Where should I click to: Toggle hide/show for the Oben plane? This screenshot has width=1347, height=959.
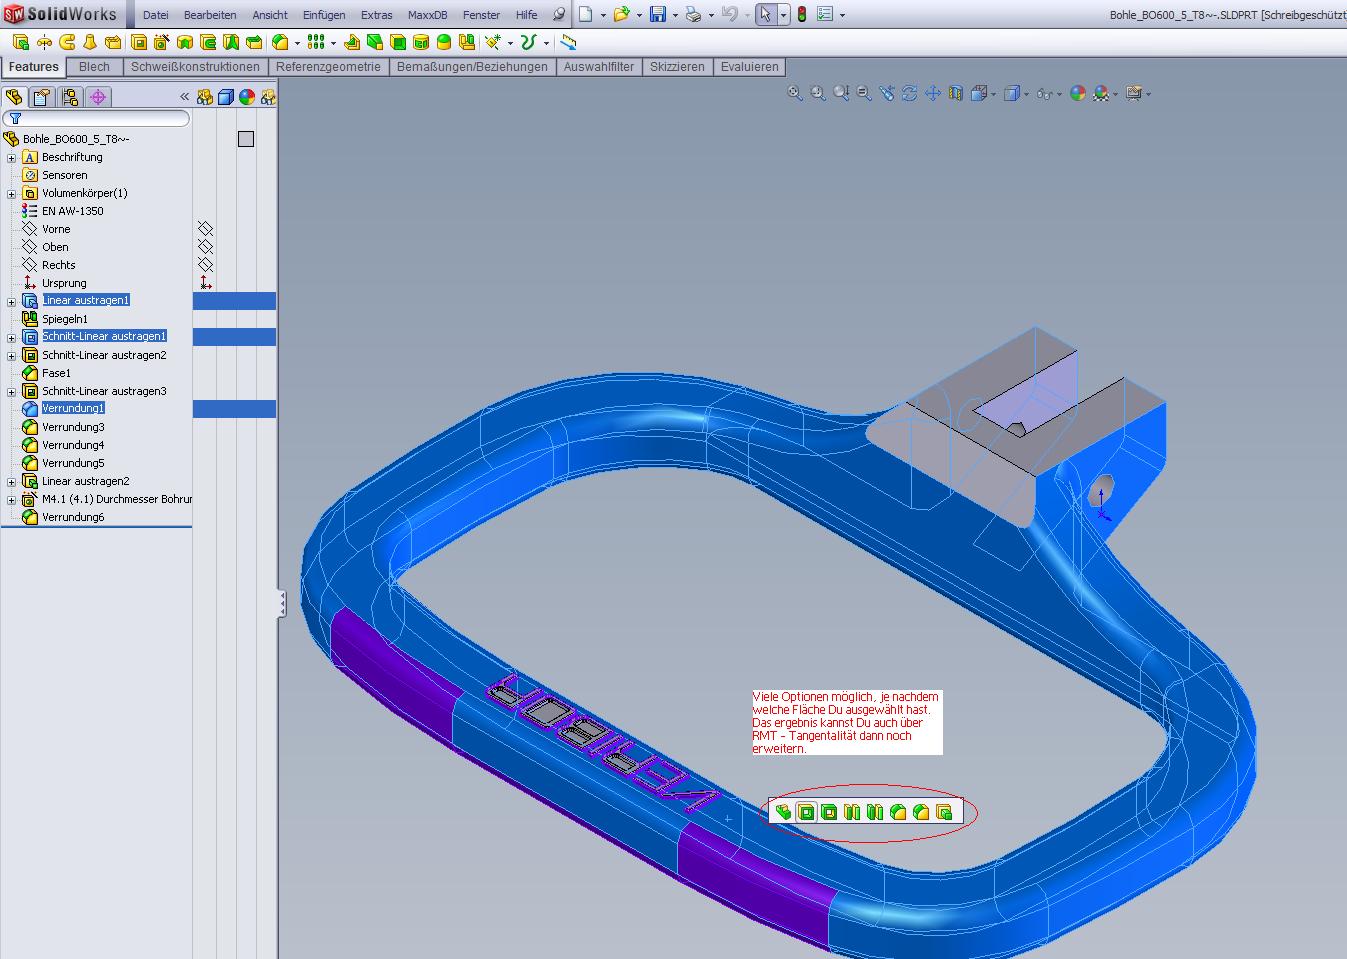point(205,247)
